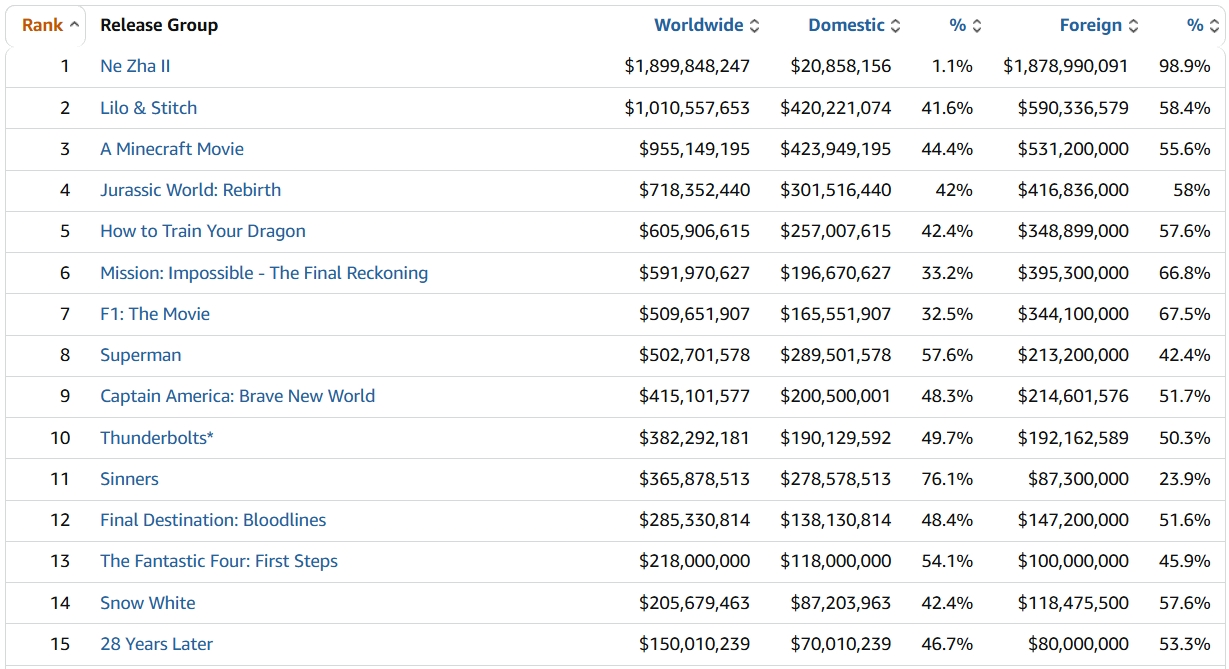Click foreign gross $416,836,000
The height and width of the screenshot is (669, 1229).
coord(1073,190)
